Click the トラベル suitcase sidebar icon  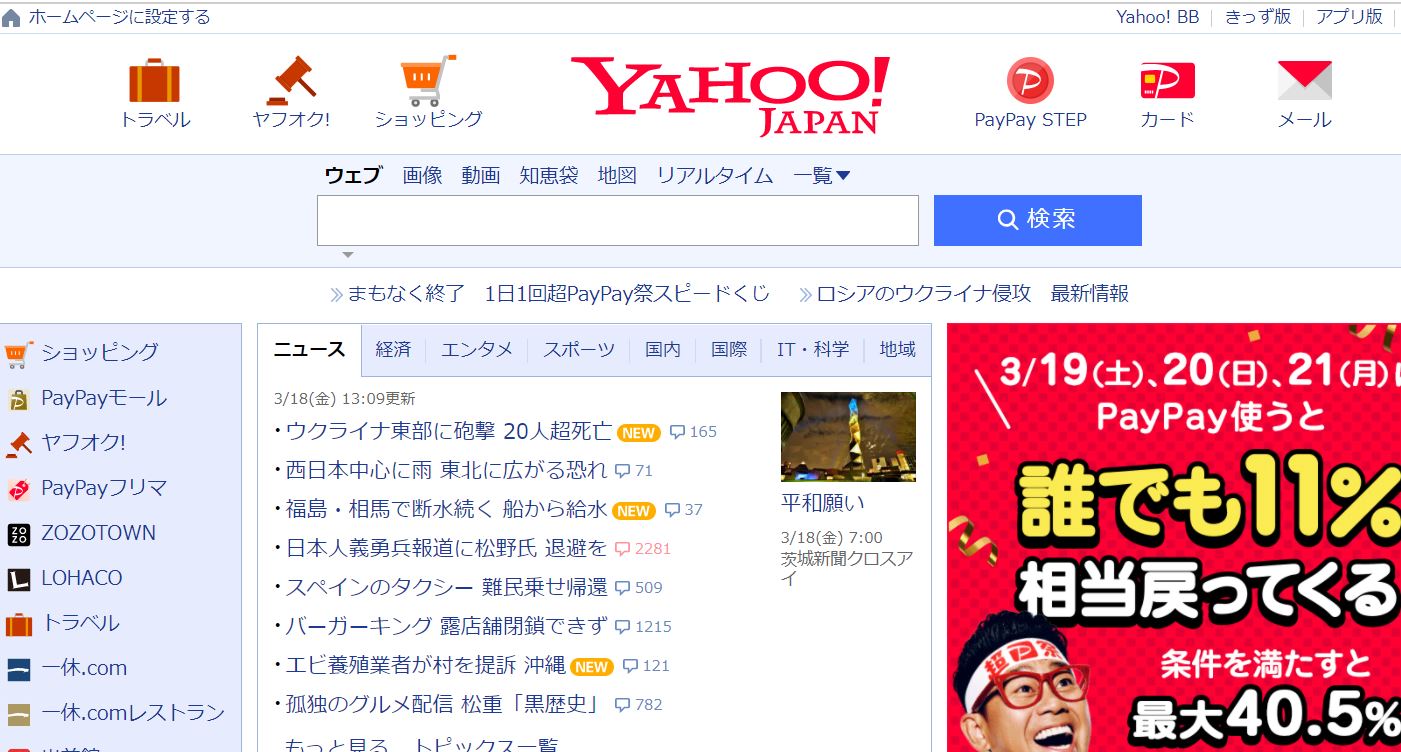click(x=19, y=624)
